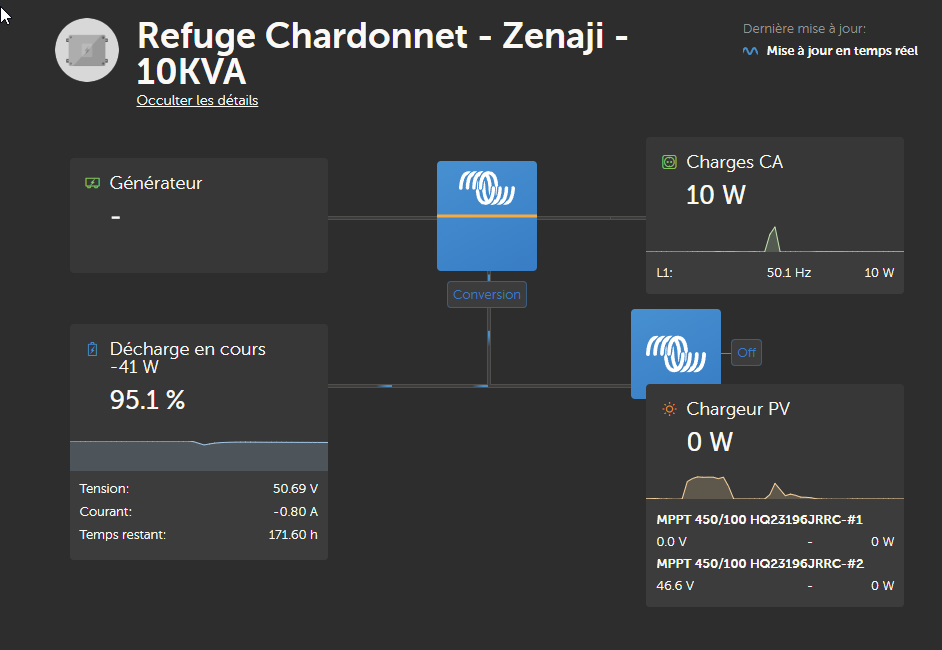This screenshot has height=650, width=942.
Task: Click the Charges CA socket icon
Action: (x=669, y=162)
